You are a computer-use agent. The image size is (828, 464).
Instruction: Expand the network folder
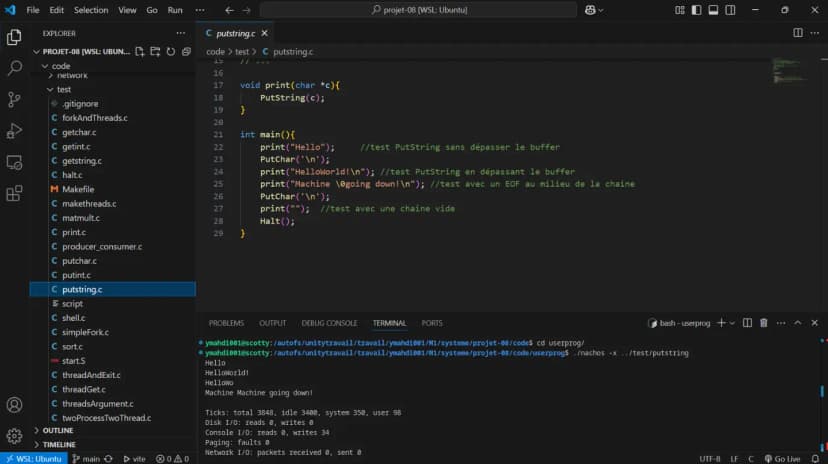pos(51,75)
